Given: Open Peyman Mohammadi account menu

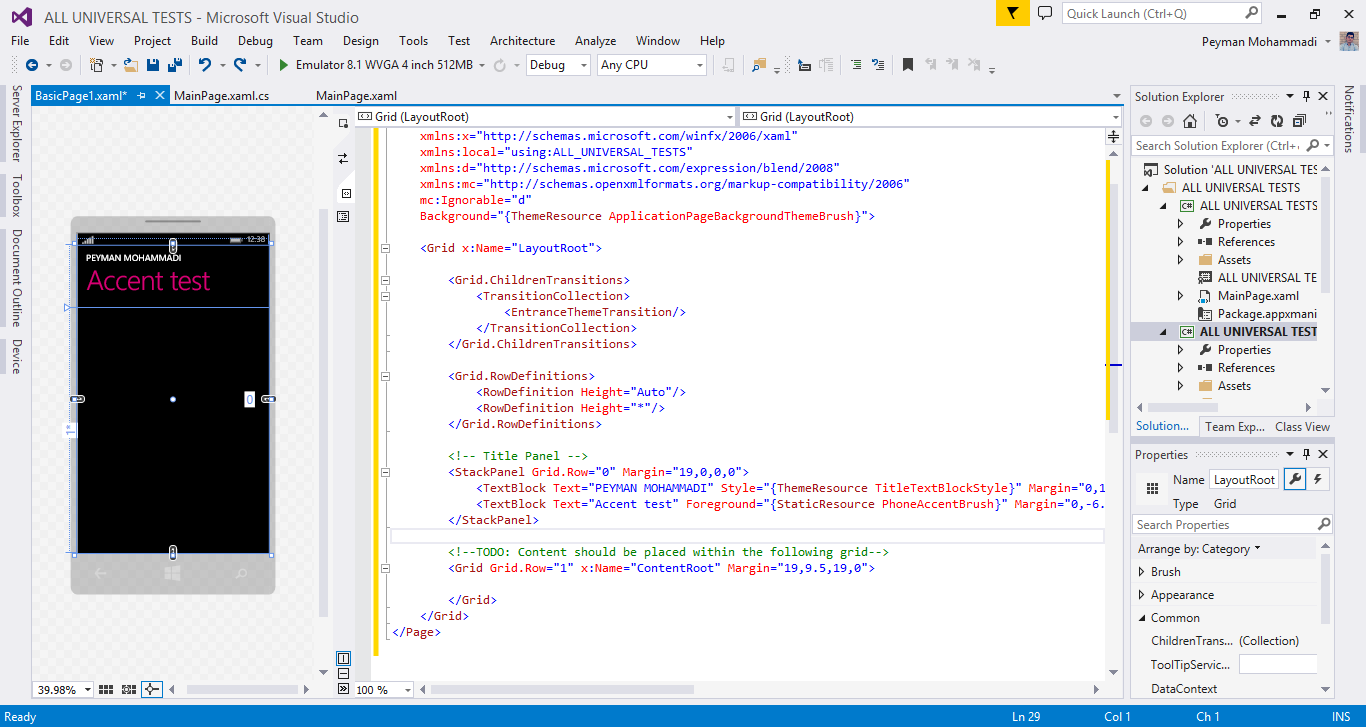Looking at the screenshot, I should 1266,41.
